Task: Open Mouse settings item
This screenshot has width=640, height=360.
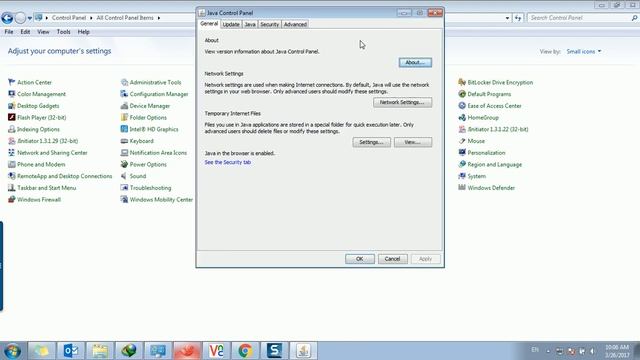Action: (471, 141)
